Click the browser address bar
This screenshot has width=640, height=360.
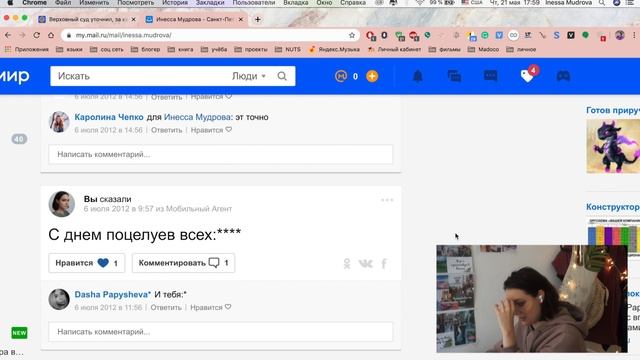[210, 35]
